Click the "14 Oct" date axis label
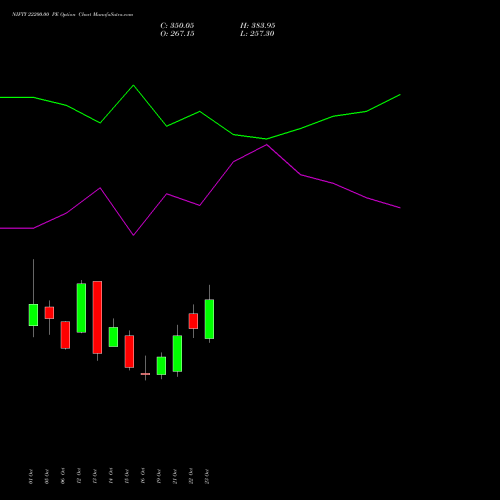Image resolution: width=500 pixels, height=500 pixels. (x=111, y=477)
